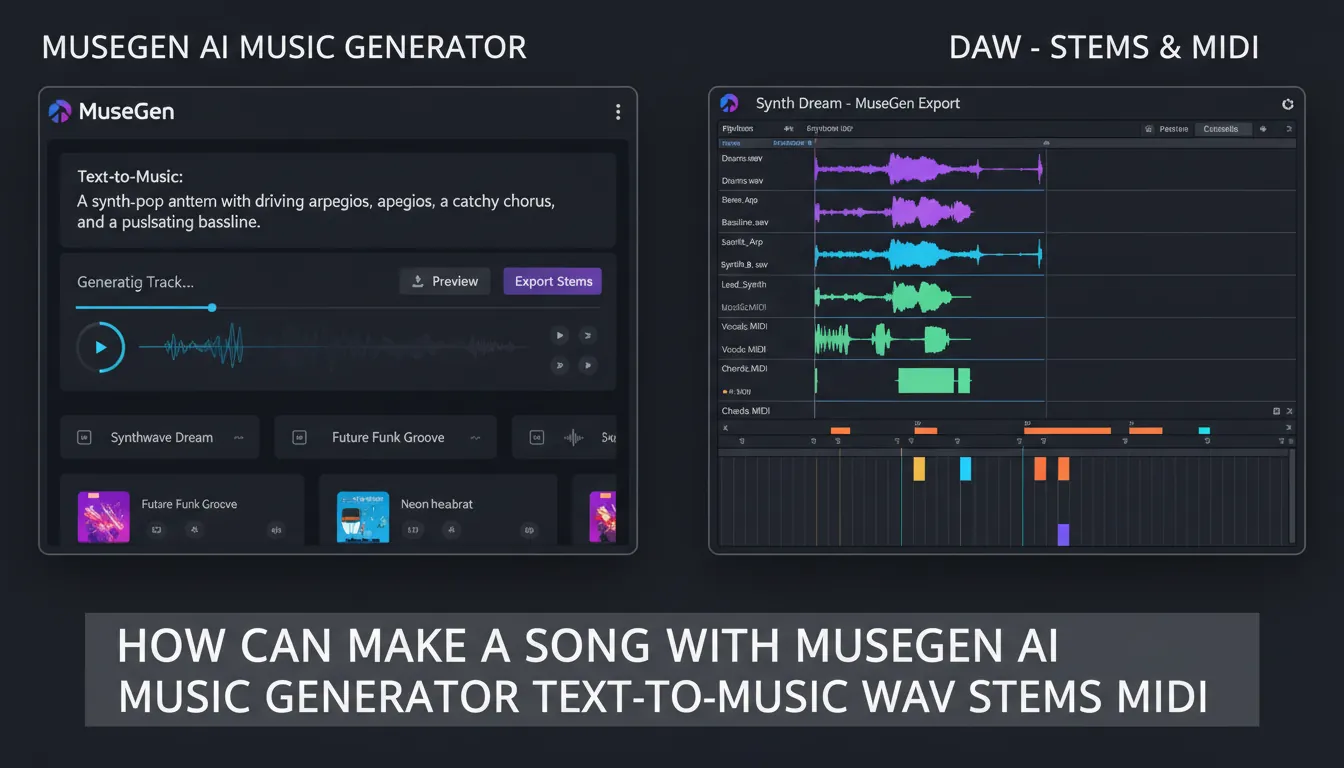This screenshot has width=1344, height=768.
Task: Click the playhead marker atop the DAW timeline
Action: (x=1045, y=144)
